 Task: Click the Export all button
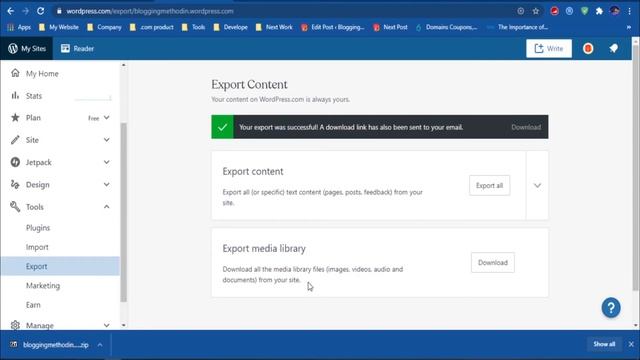tap(489, 185)
